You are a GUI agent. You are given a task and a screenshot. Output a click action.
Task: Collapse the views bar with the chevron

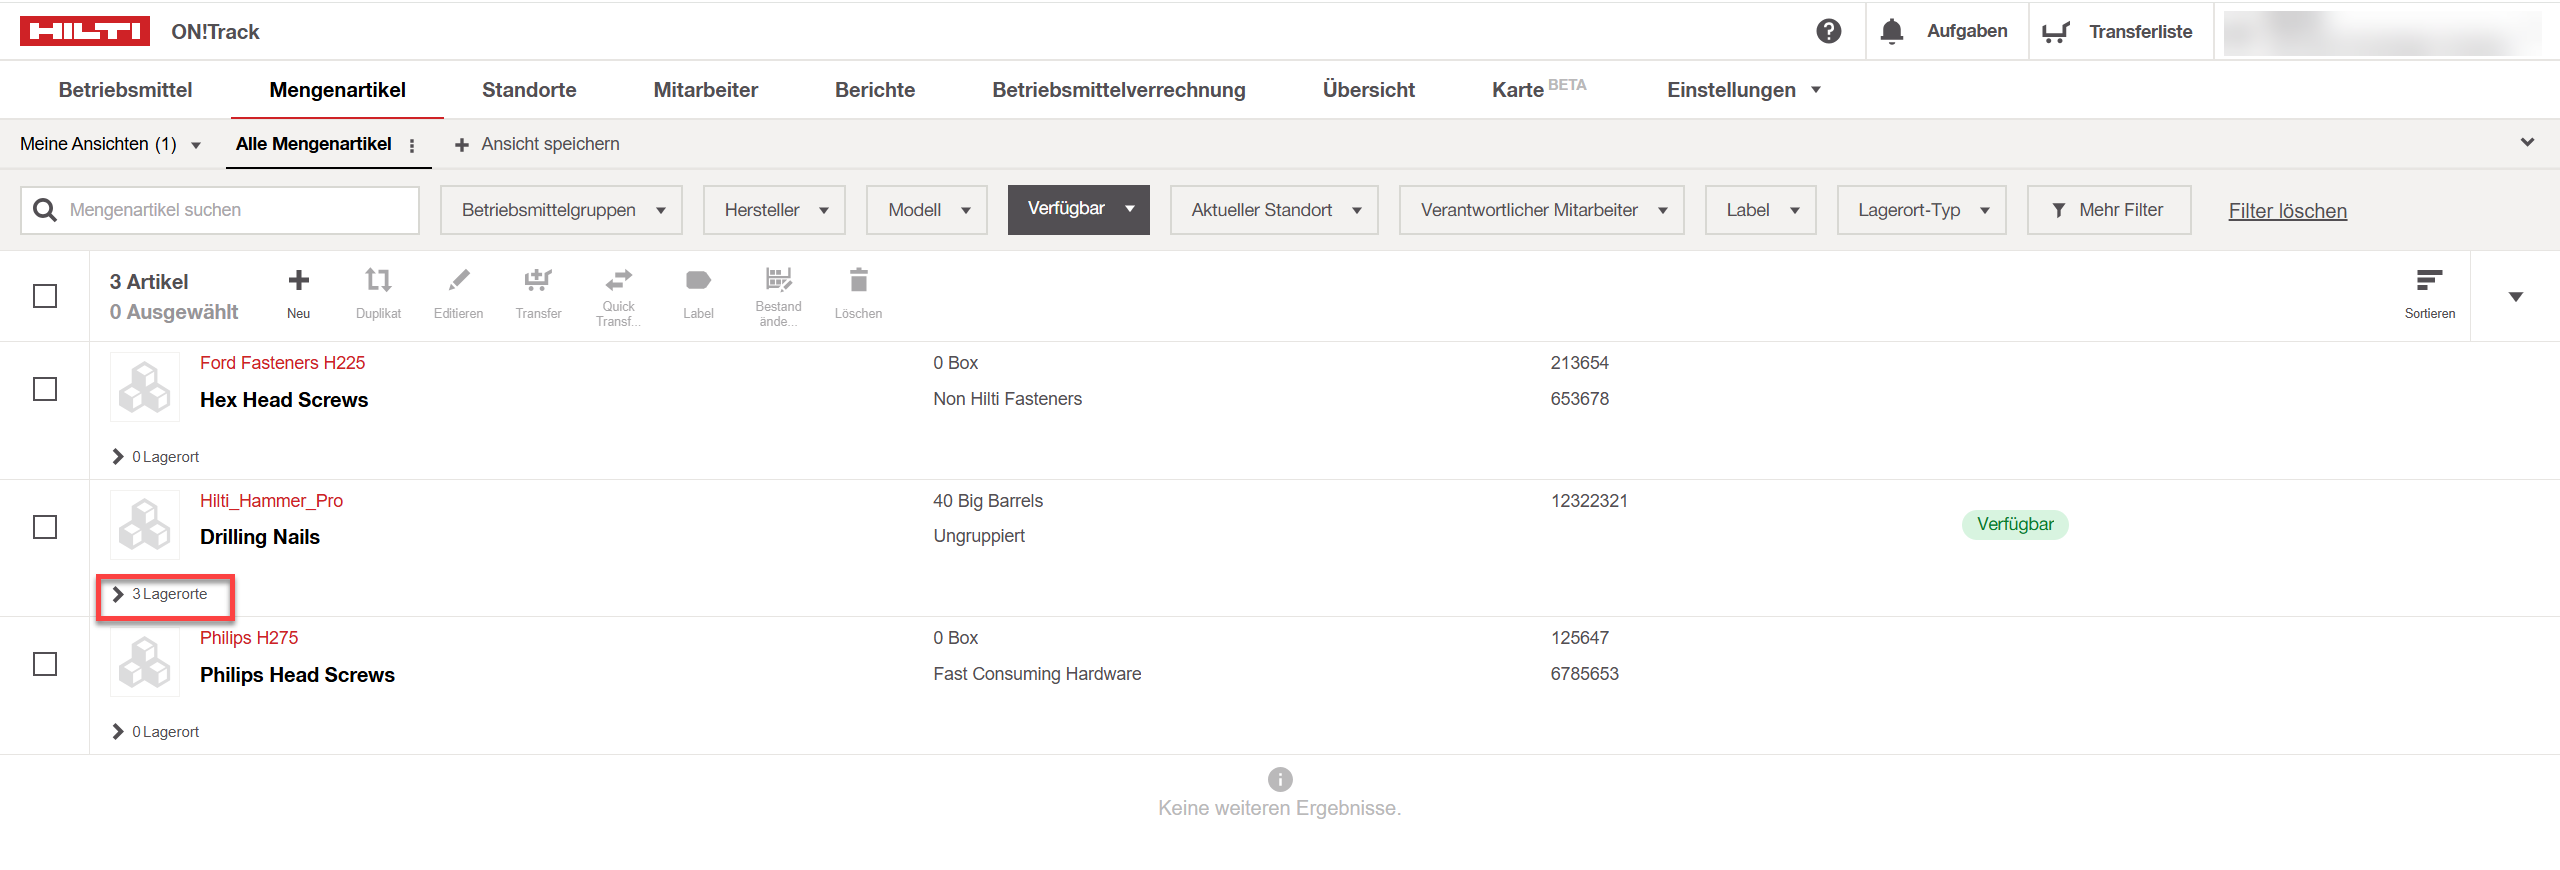pos(2527,142)
